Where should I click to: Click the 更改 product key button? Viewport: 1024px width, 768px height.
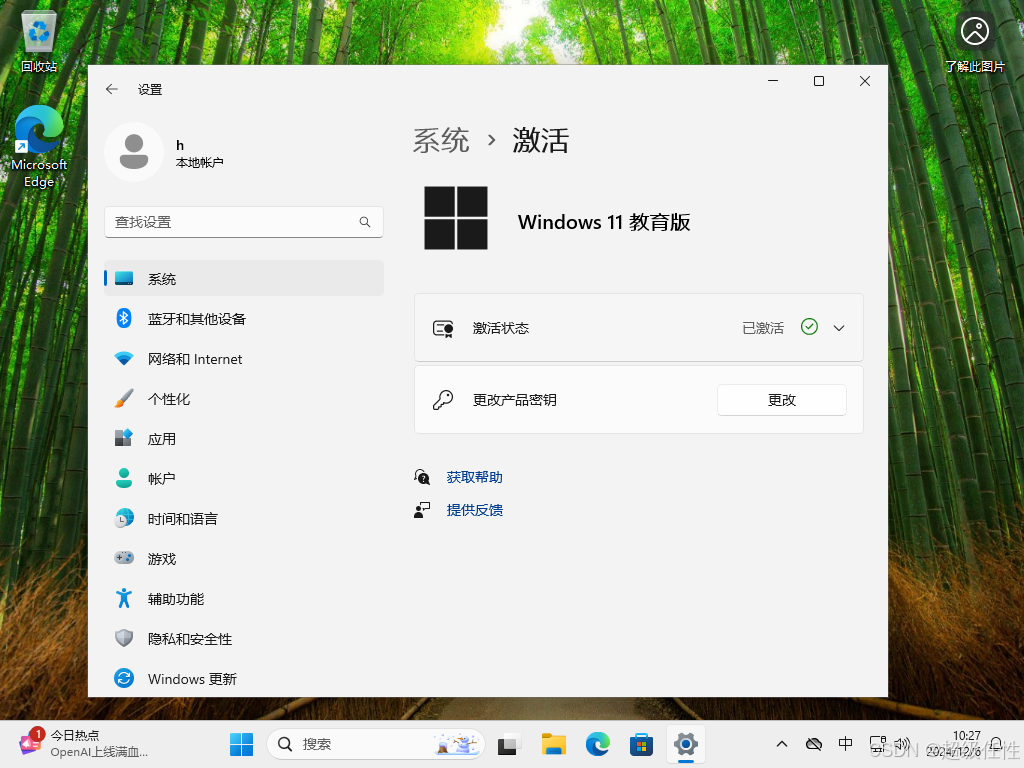point(782,400)
